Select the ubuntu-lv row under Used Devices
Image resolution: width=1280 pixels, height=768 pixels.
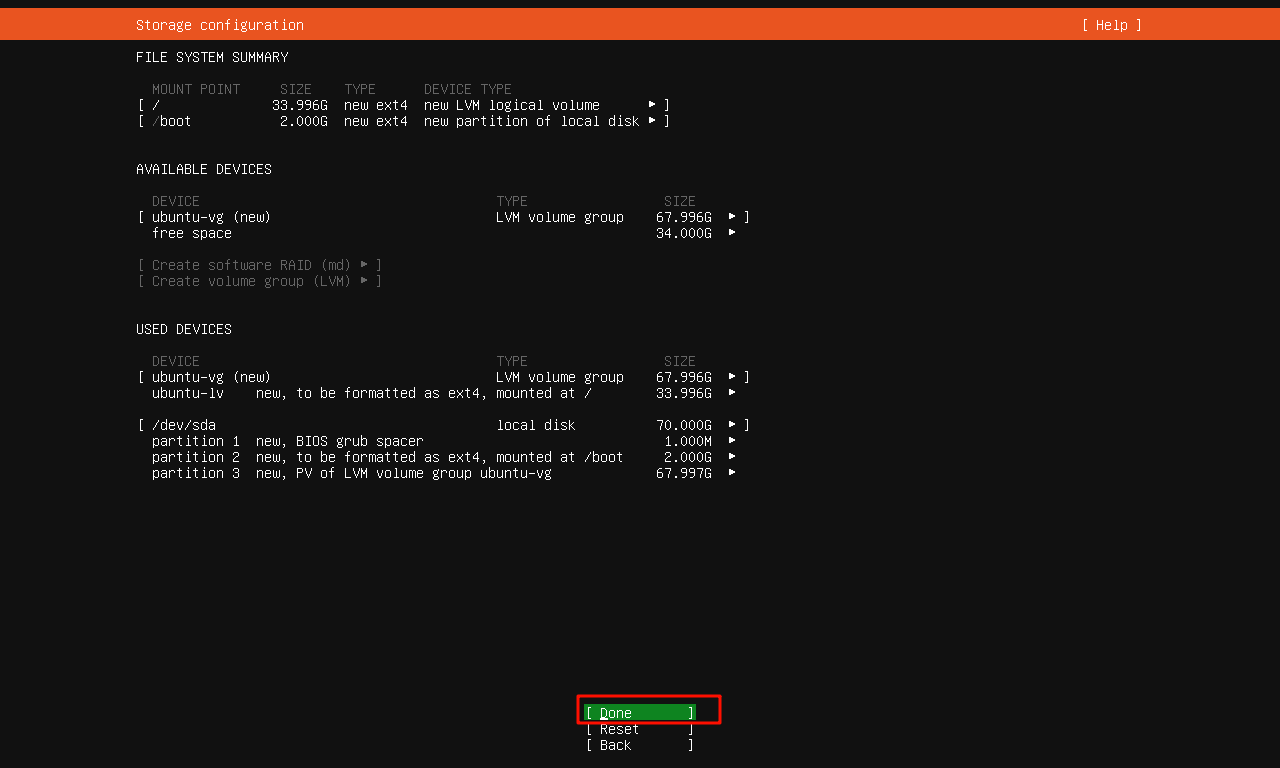tap(188, 393)
